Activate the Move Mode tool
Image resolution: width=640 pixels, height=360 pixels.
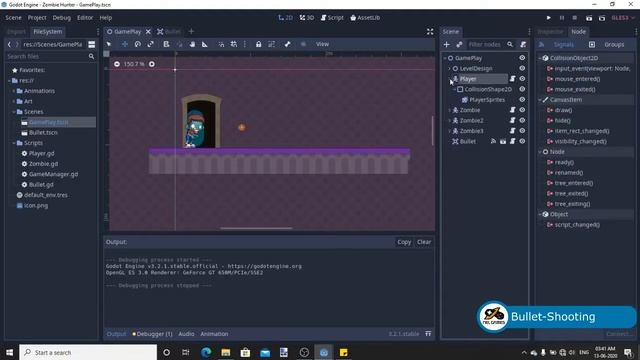124,44
